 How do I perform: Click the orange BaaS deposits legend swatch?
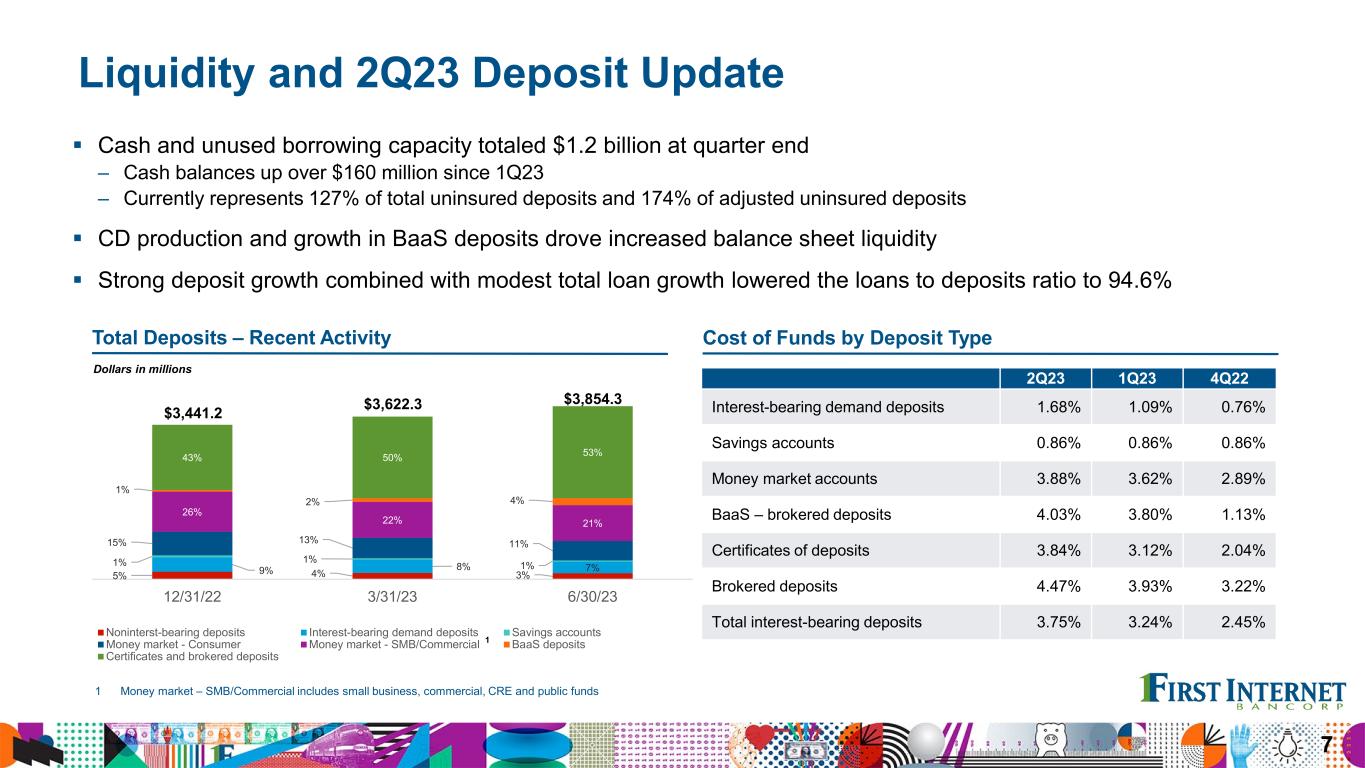502,645
